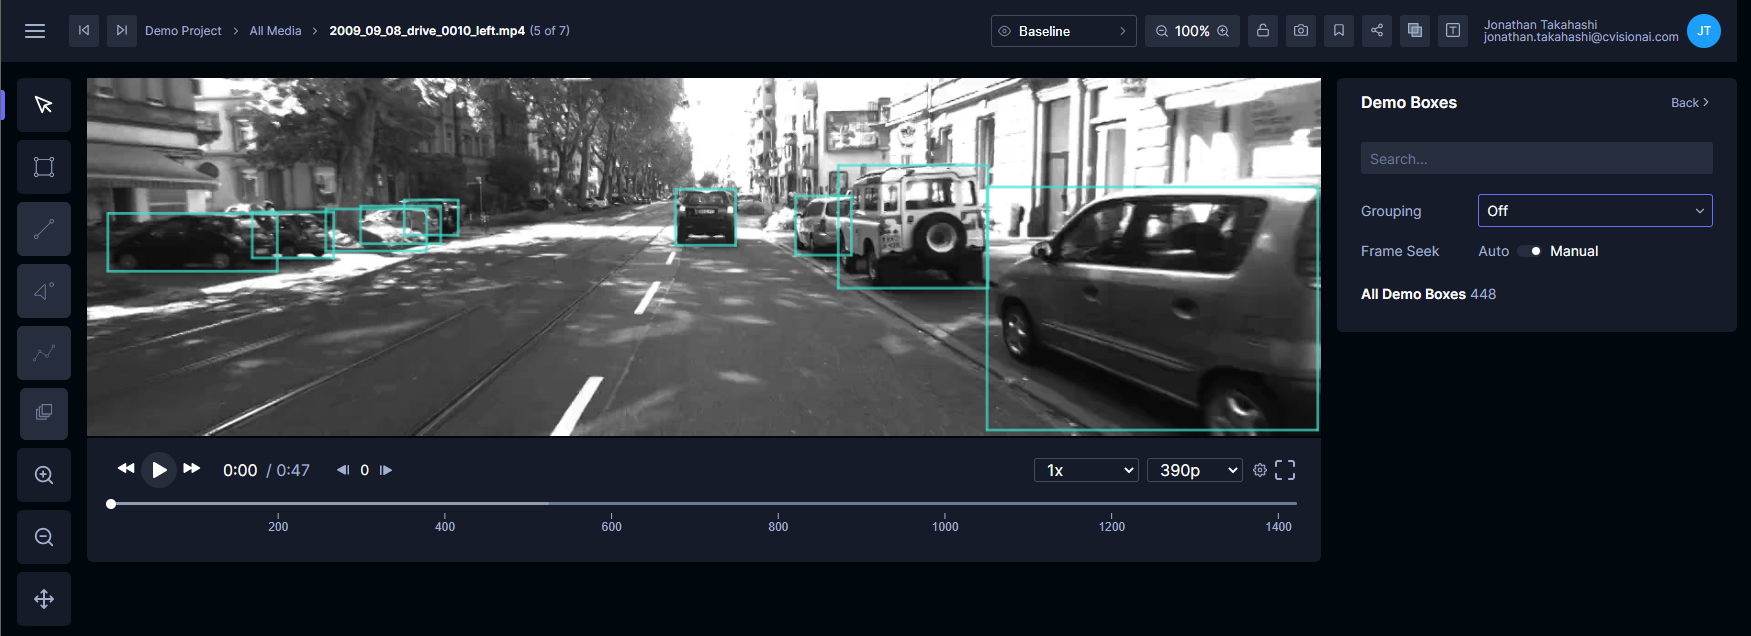Click the bookmark icon in the header
The width and height of the screenshot is (1751, 636).
[1339, 31]
